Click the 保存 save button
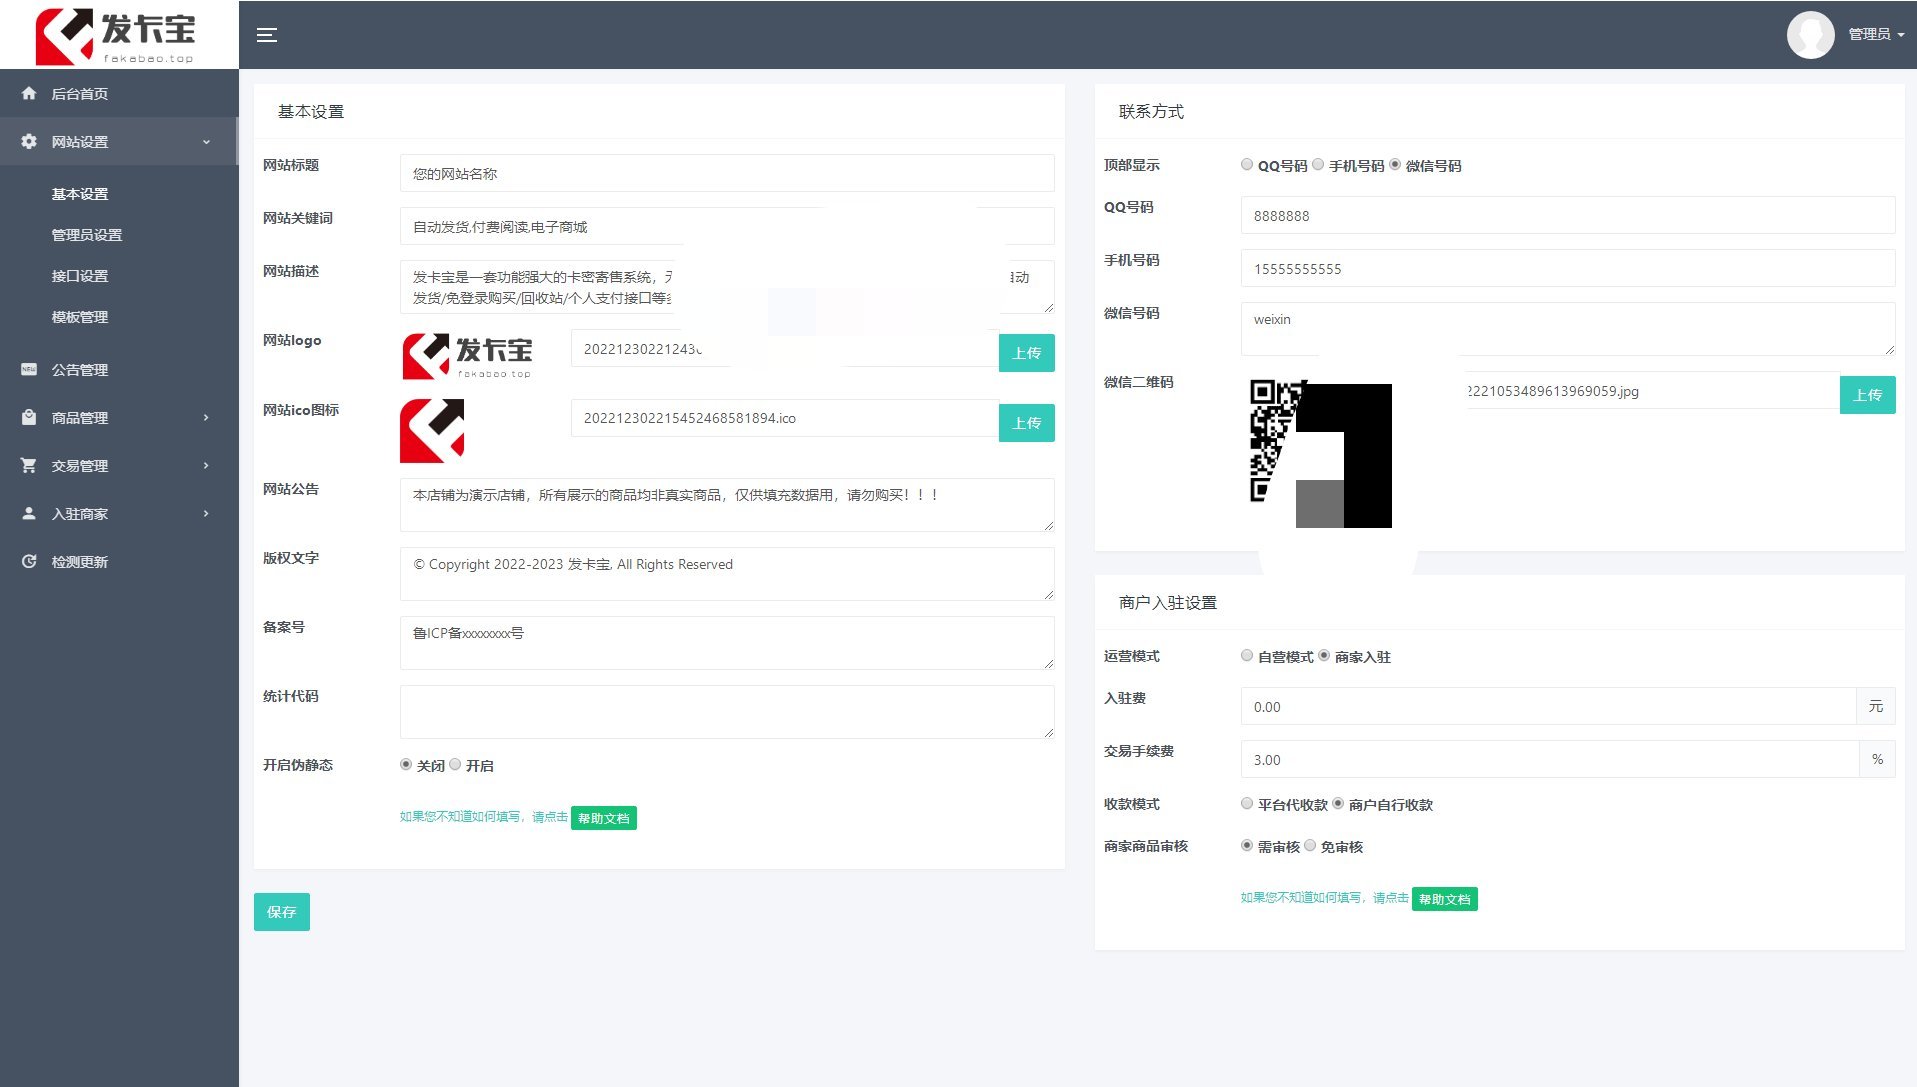 [x=281, y=911]
